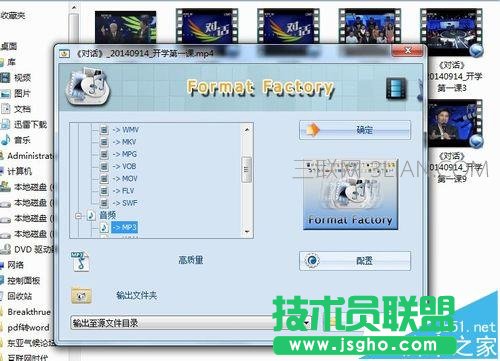The image size is (500, 361).
Task: Click the 输出文件夹 label
Action: coord(136,295)
